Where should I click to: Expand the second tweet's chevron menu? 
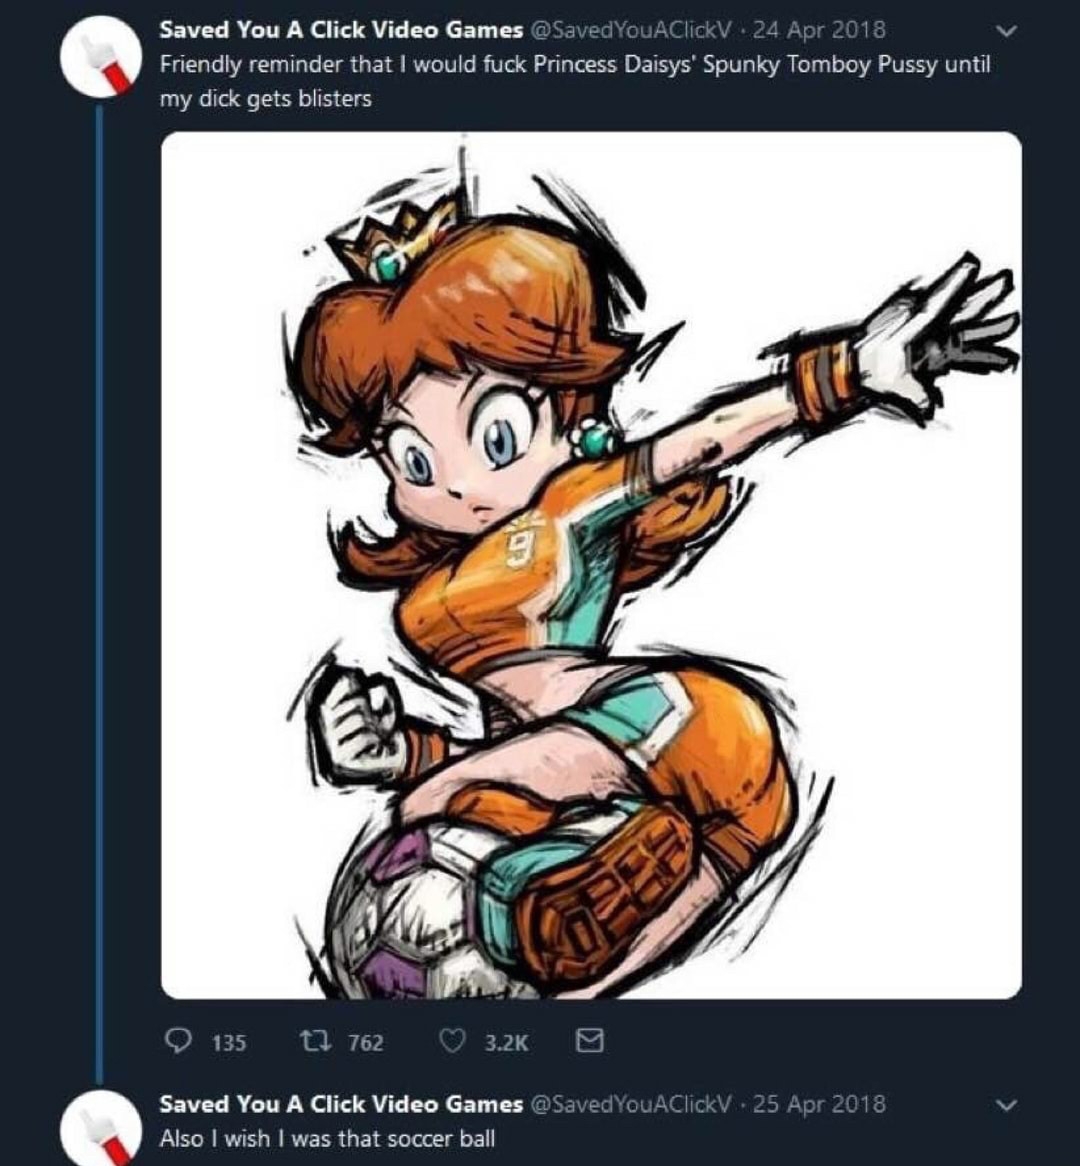click(1008, 1105)
